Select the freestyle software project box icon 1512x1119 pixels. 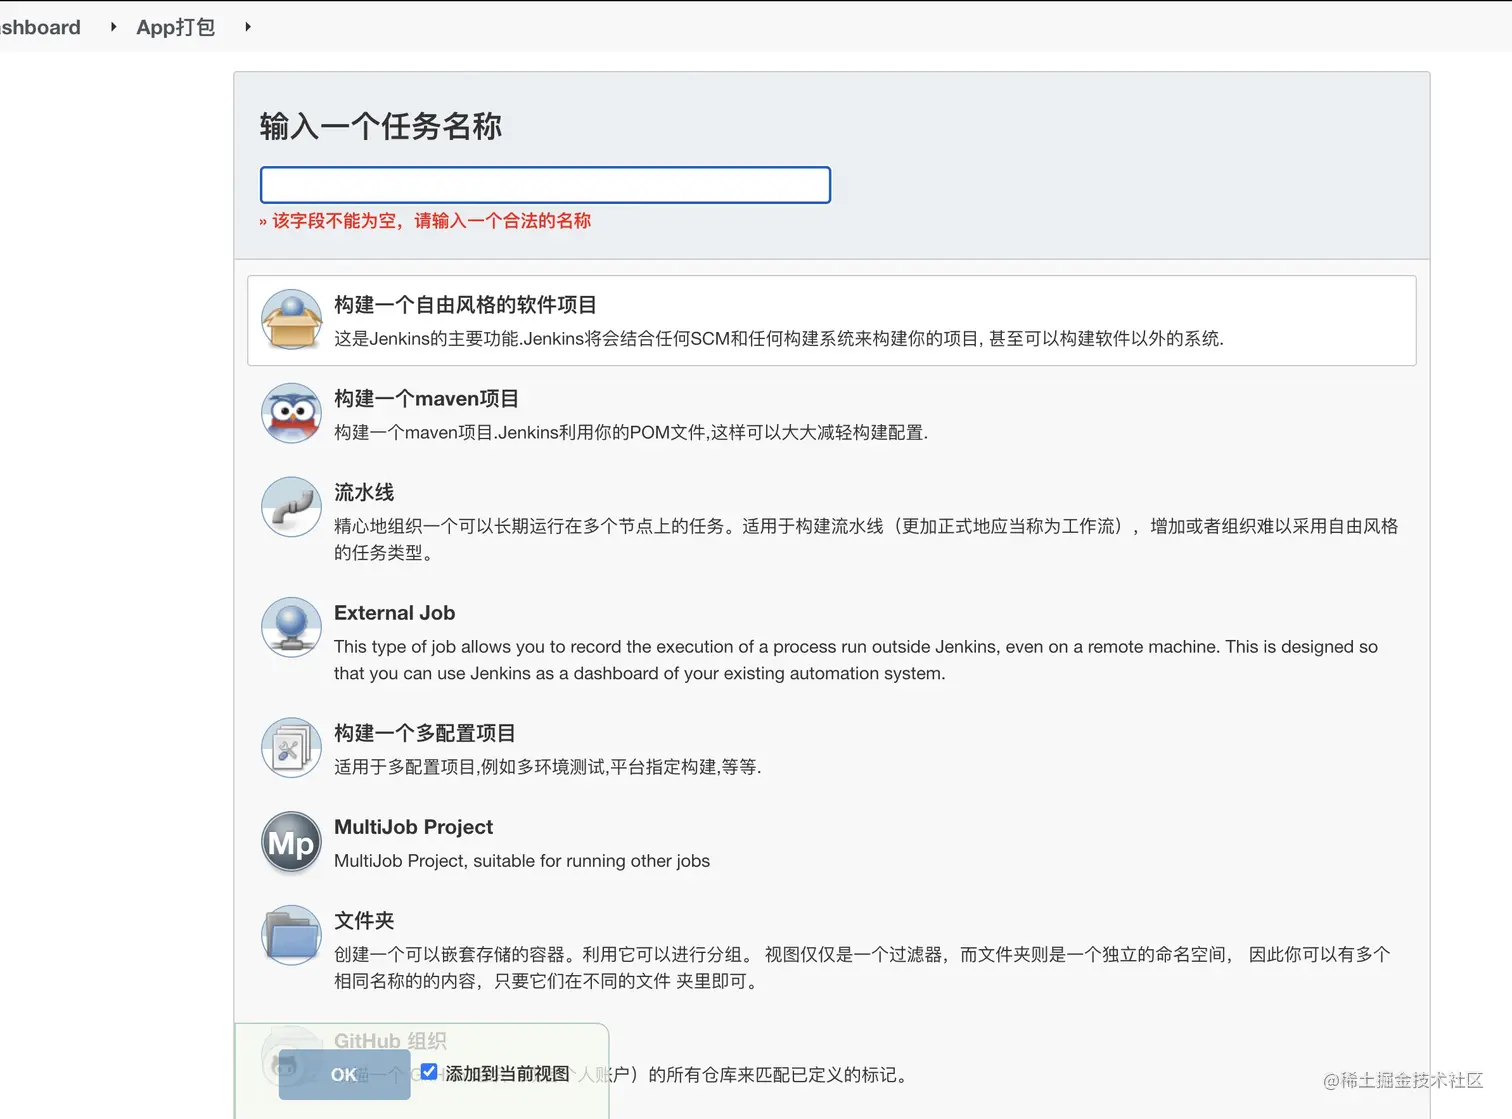[x=291, y=320]
